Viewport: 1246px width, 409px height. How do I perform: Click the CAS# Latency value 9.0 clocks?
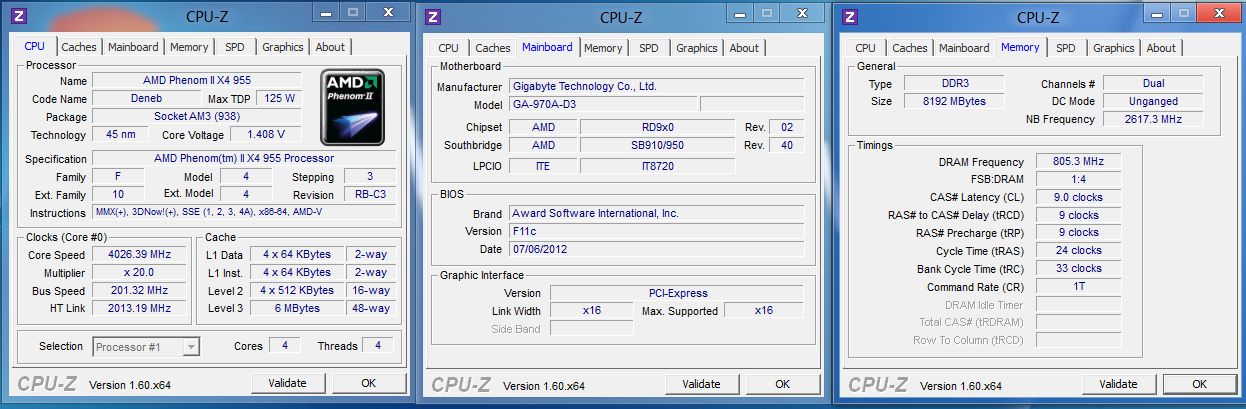click(x=1078, y=197)
